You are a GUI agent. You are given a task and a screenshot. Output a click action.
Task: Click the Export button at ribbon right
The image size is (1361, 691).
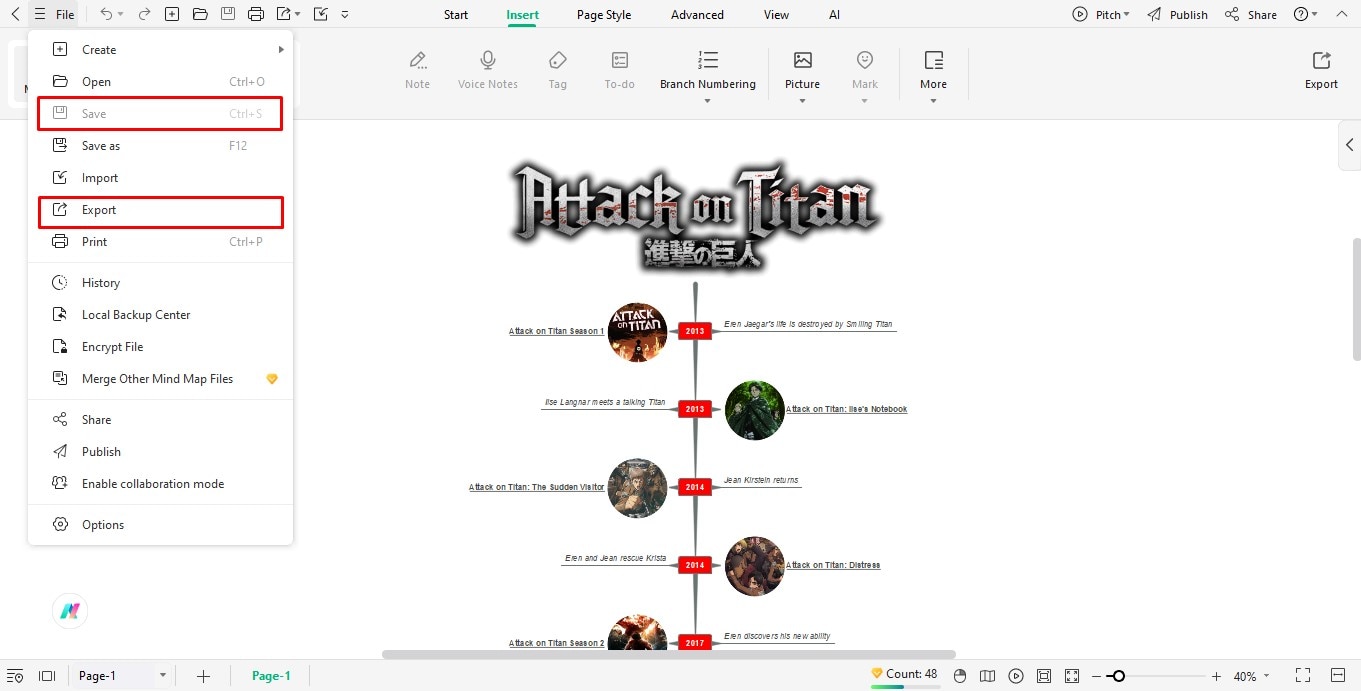[x=1321, y=70]
